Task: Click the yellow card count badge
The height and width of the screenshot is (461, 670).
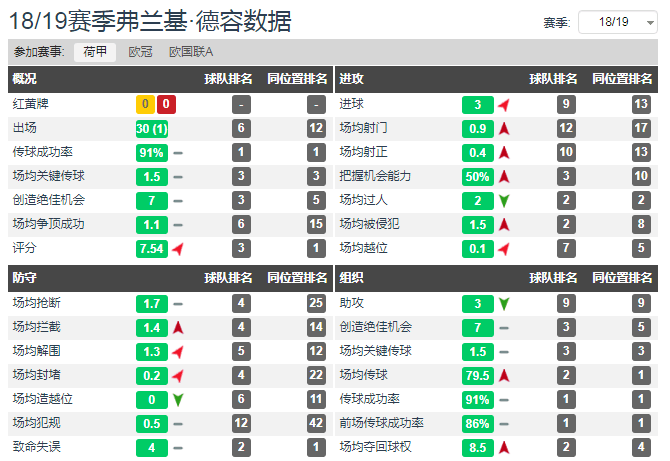Action: (145, 104)
